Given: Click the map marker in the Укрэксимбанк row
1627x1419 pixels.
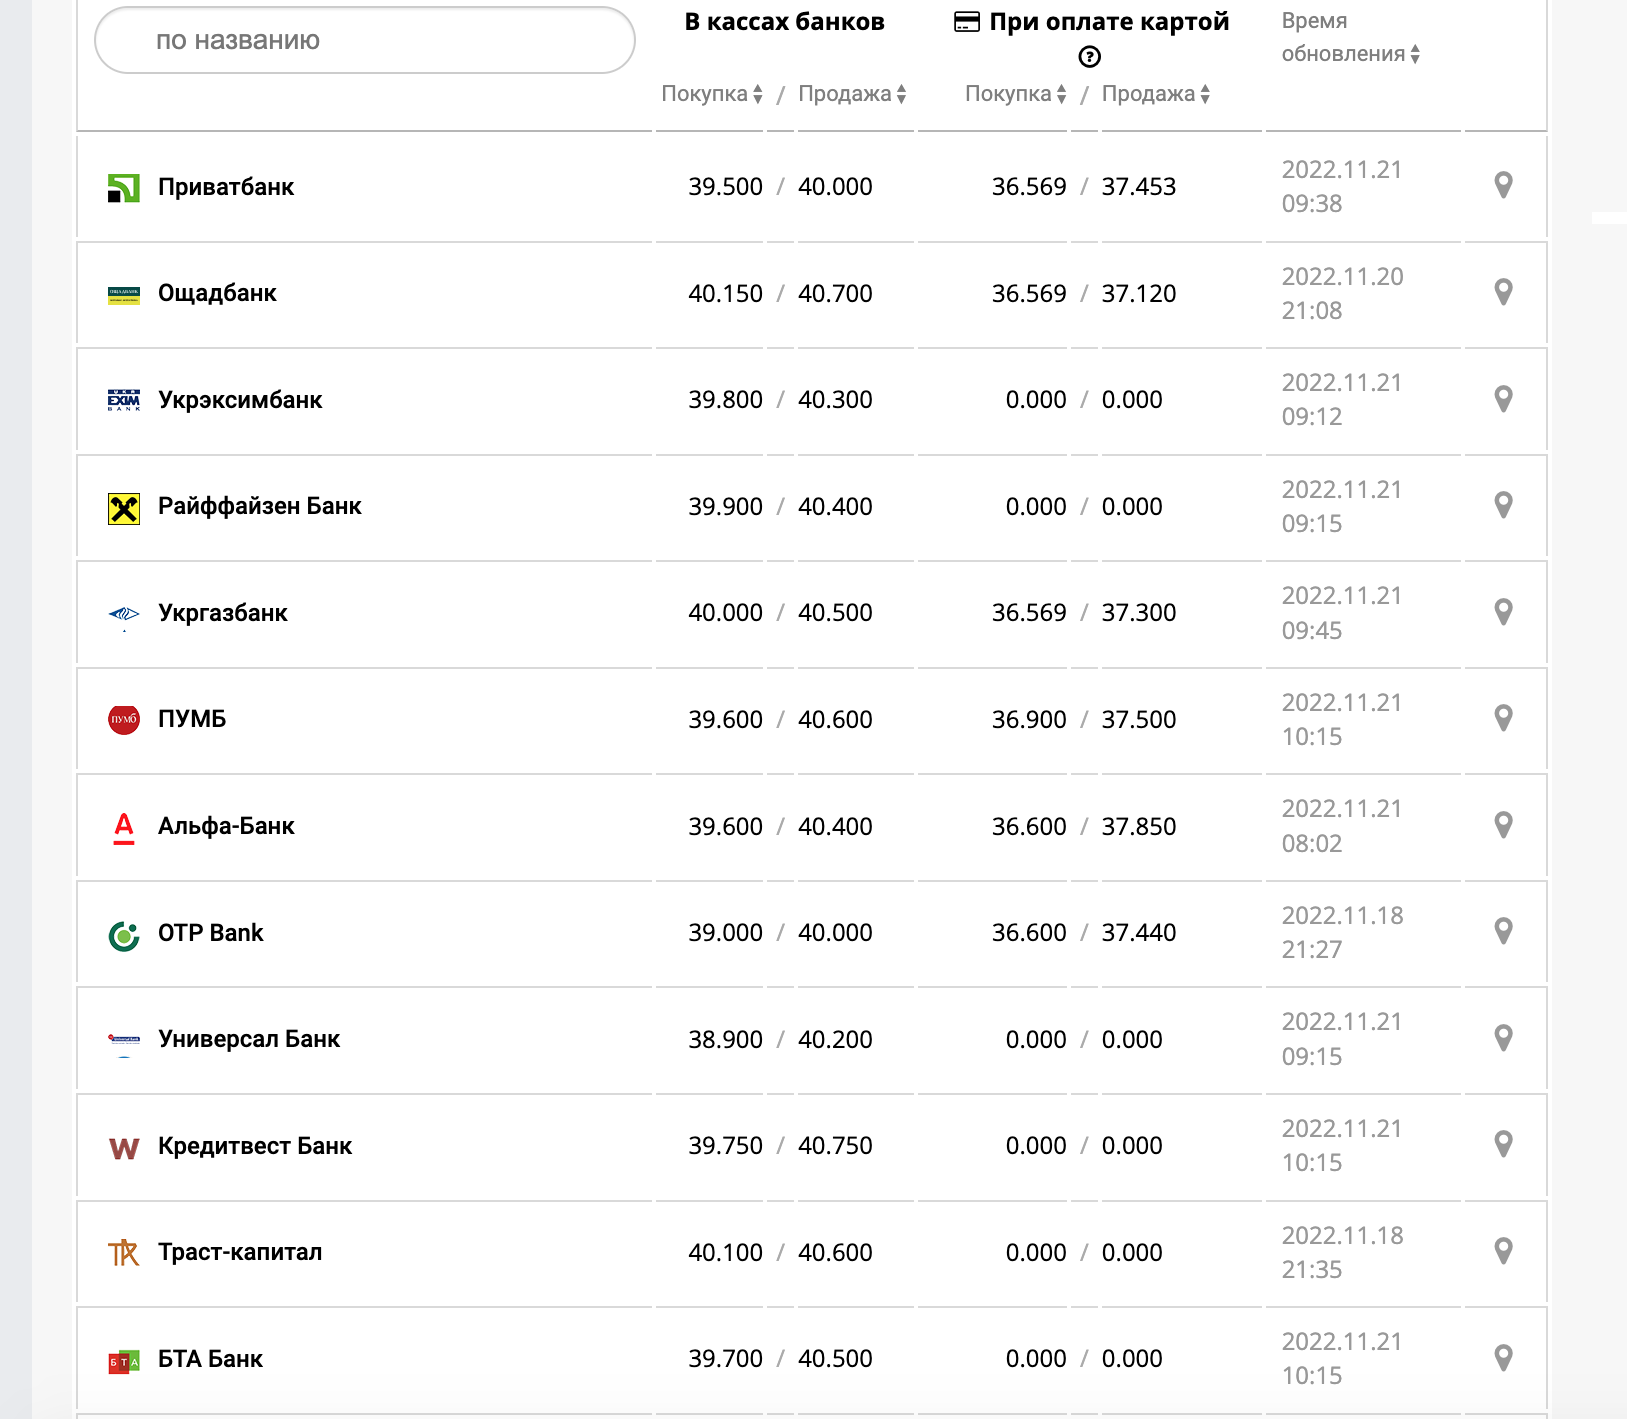Looking at the screenshot, I should click(x=1502, y=399).
